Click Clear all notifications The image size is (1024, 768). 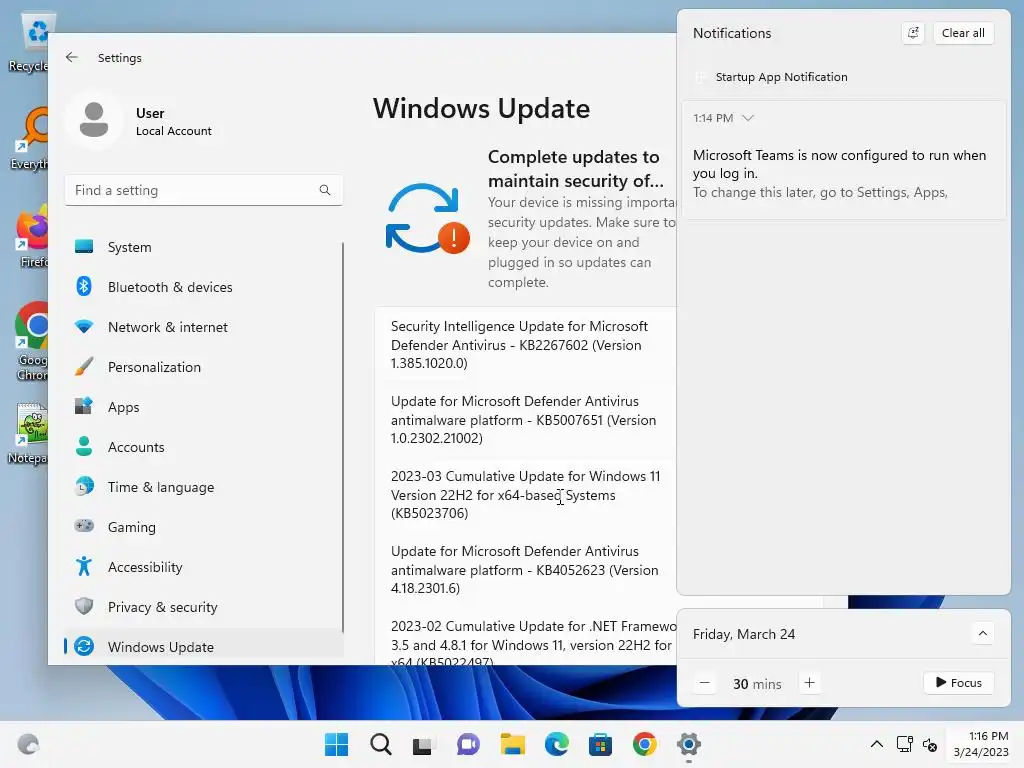point(963,33)
